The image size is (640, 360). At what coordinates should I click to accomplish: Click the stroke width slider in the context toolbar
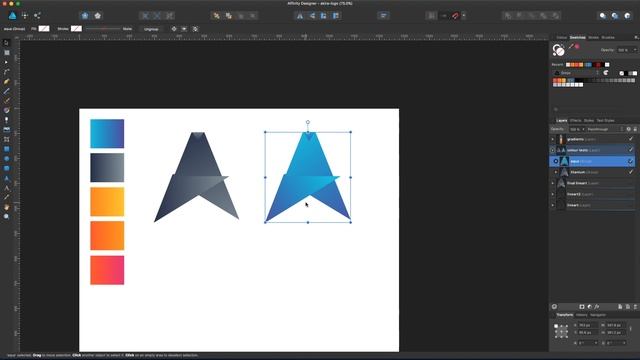point(103,29)
